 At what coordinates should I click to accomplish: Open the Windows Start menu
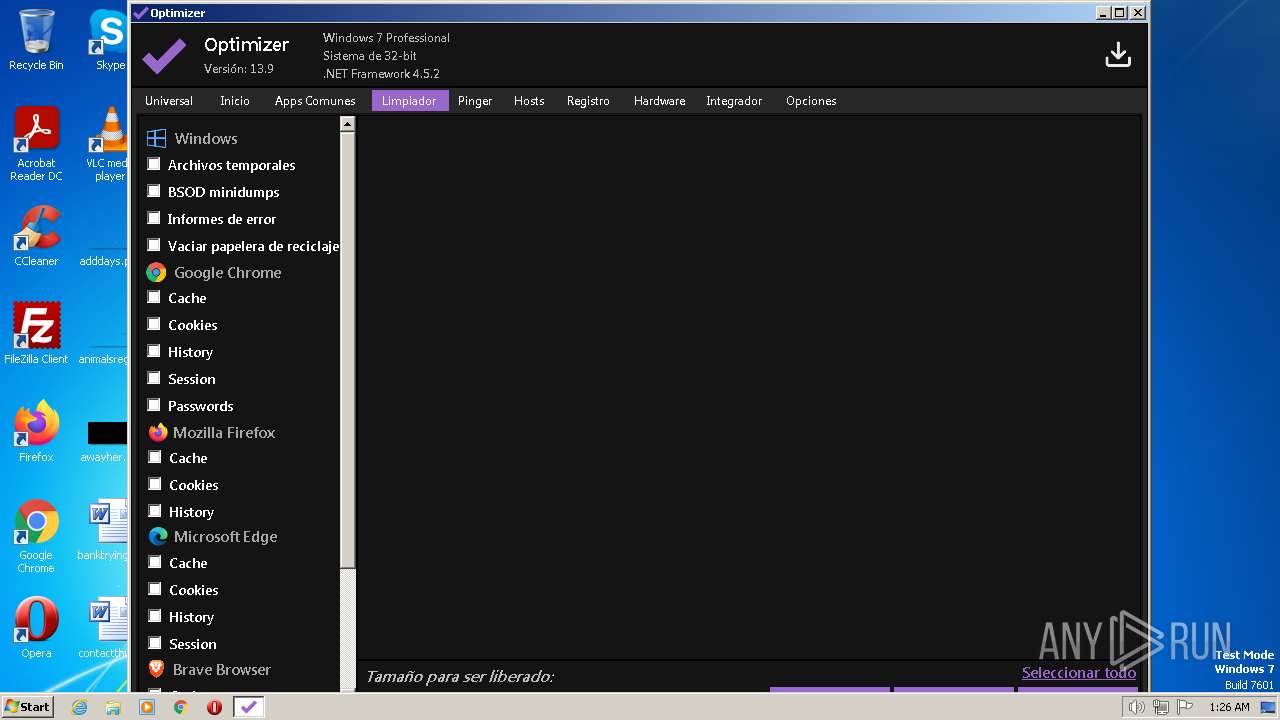point(27,707)
